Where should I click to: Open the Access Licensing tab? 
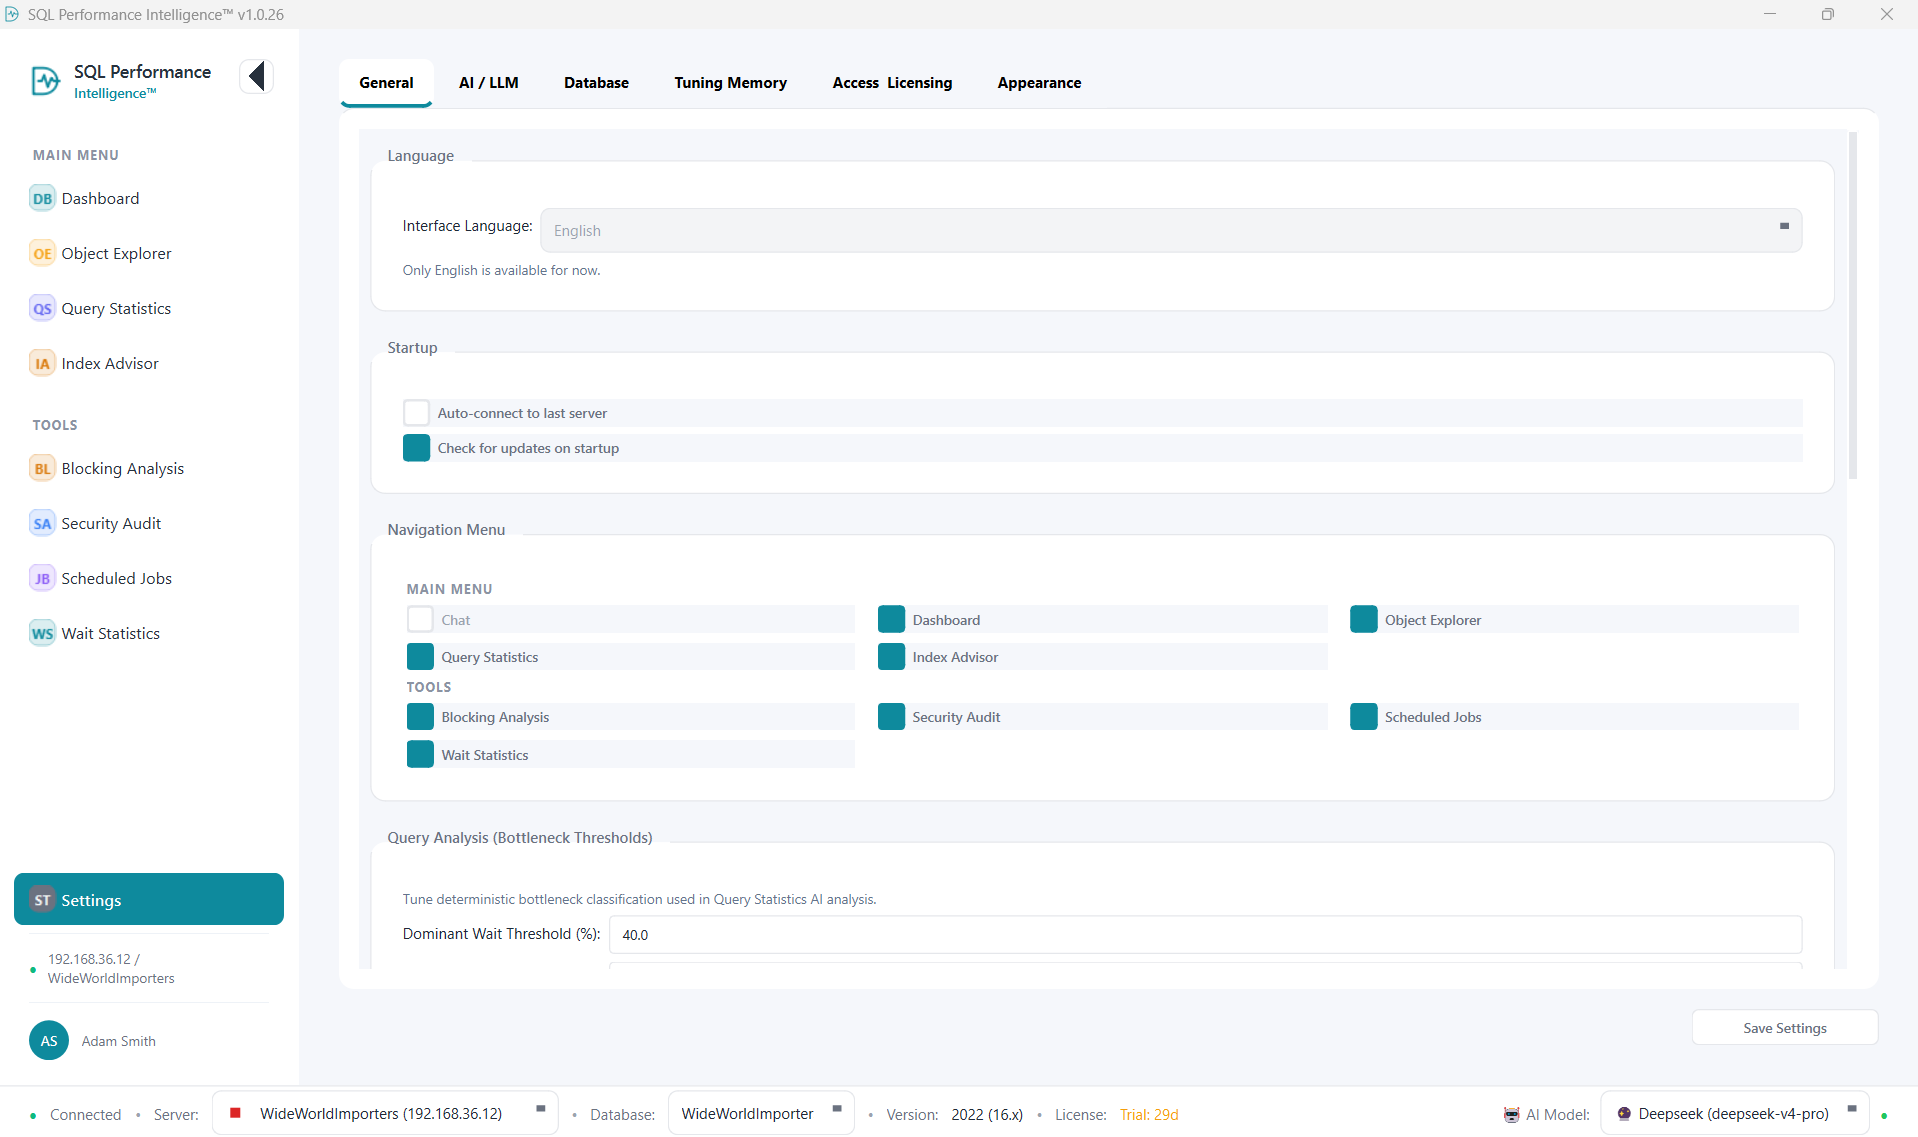click(892, 83)
